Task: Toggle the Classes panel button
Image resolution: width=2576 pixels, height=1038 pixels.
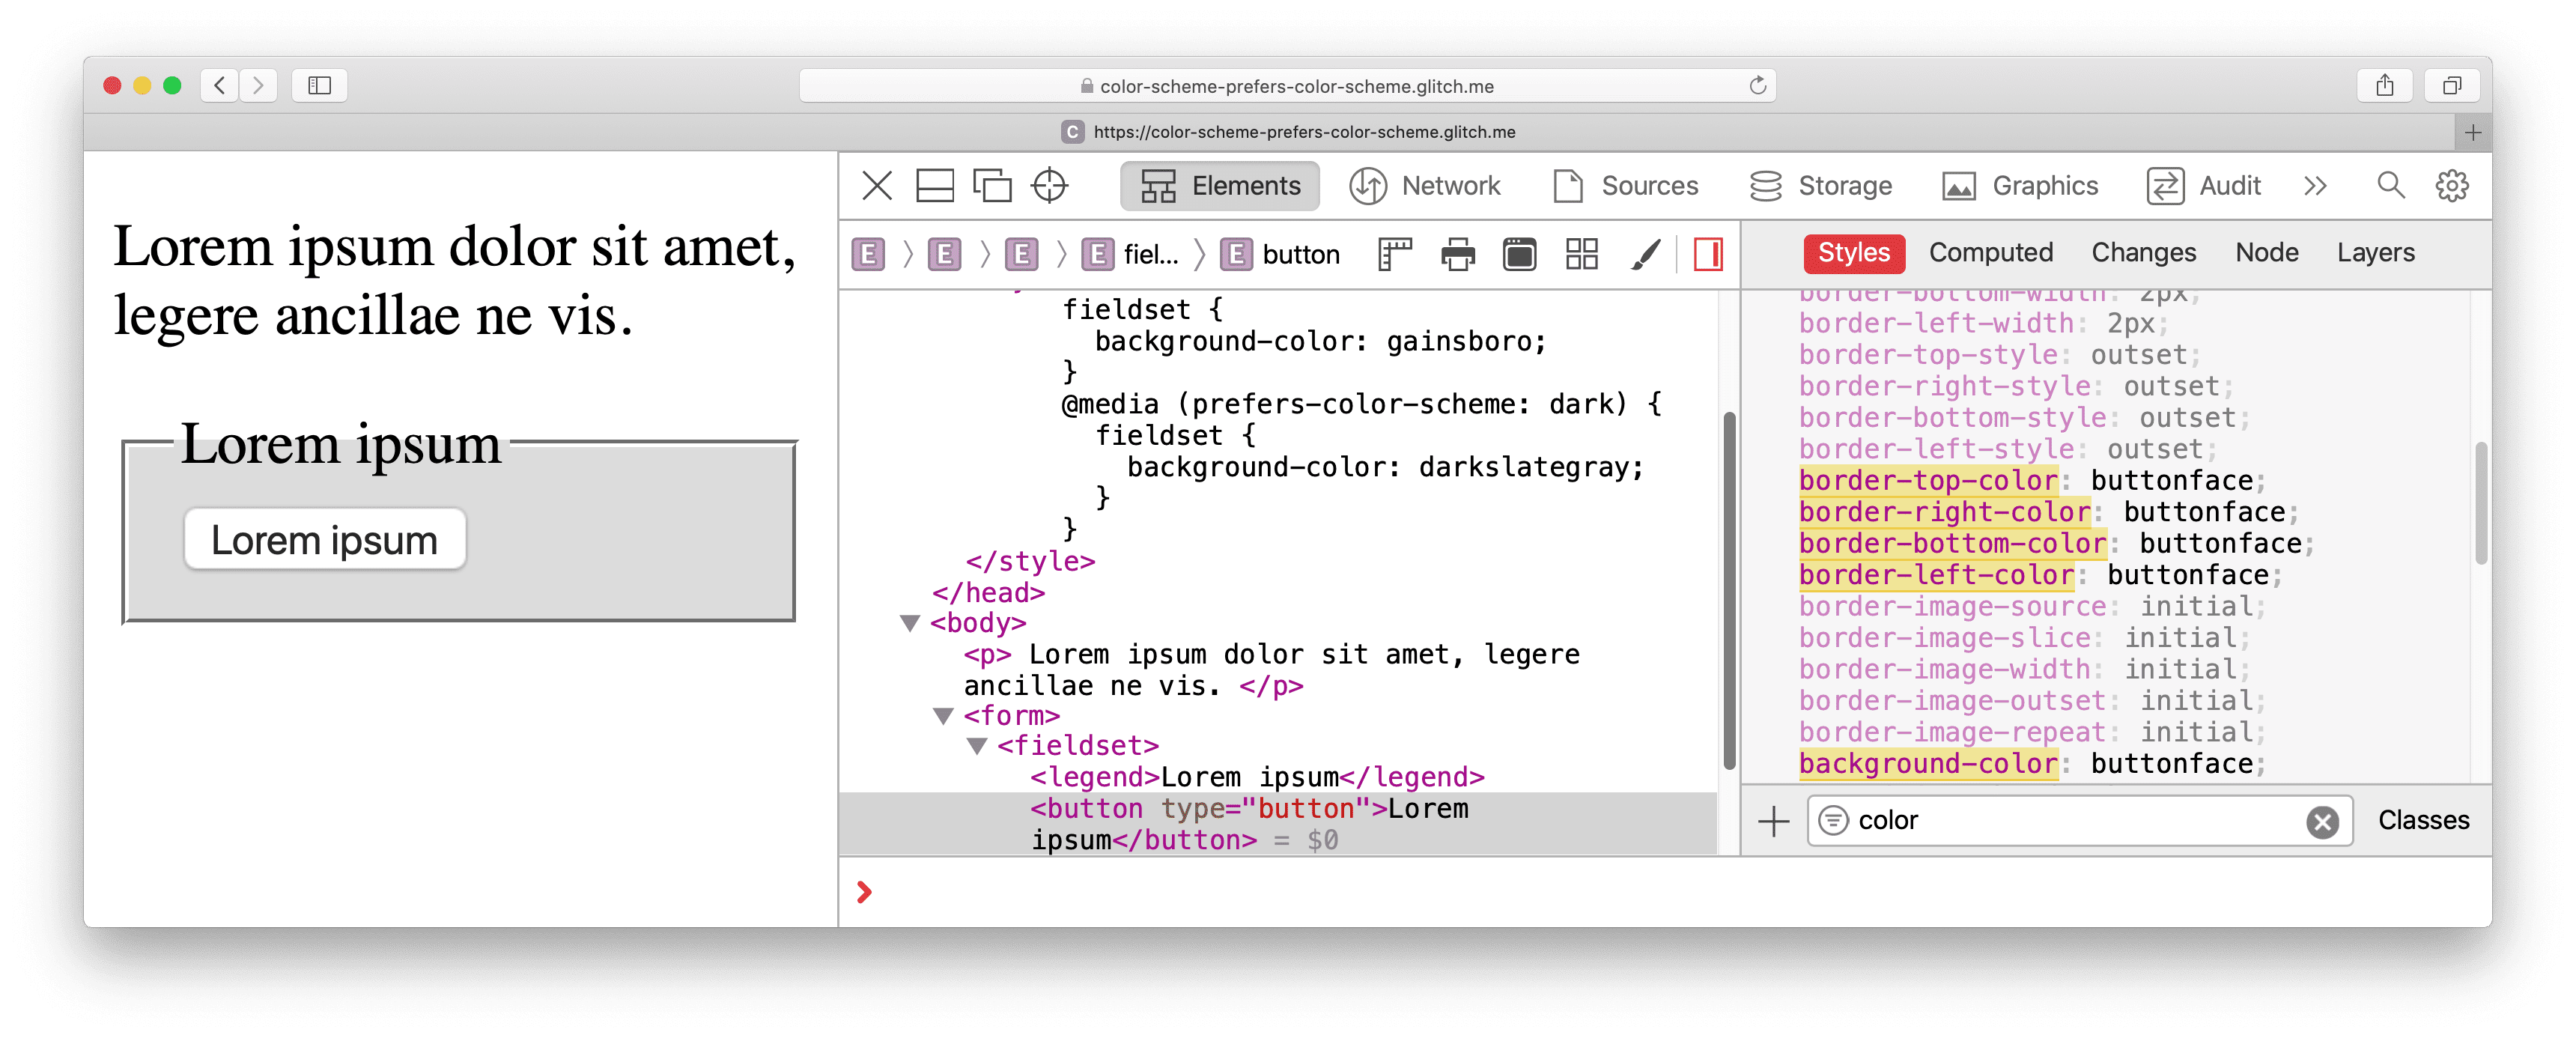Action: 2415,819
